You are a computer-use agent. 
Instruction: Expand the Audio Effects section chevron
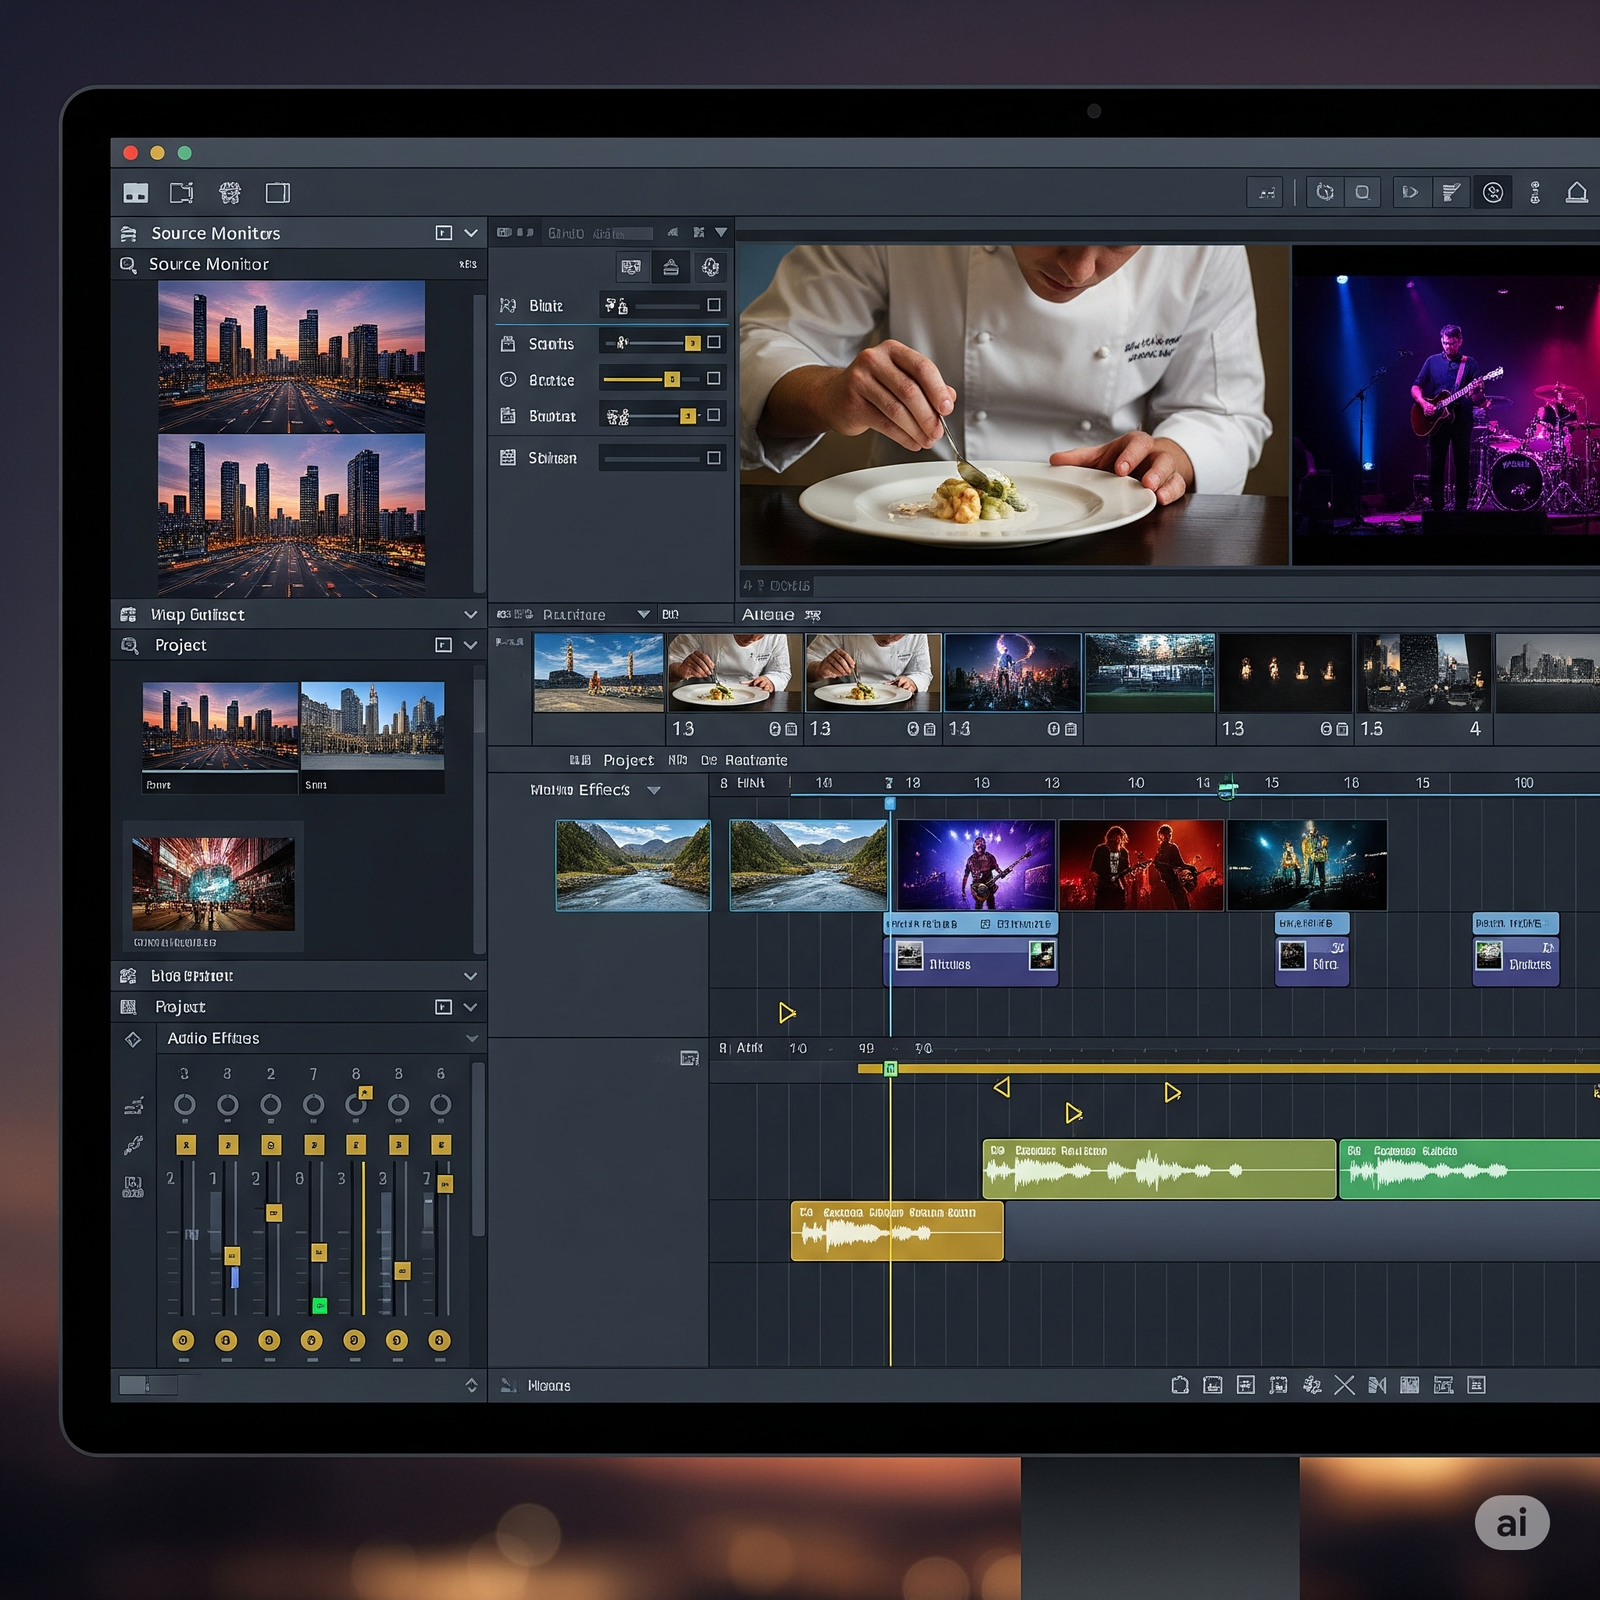coord(471,1039)
